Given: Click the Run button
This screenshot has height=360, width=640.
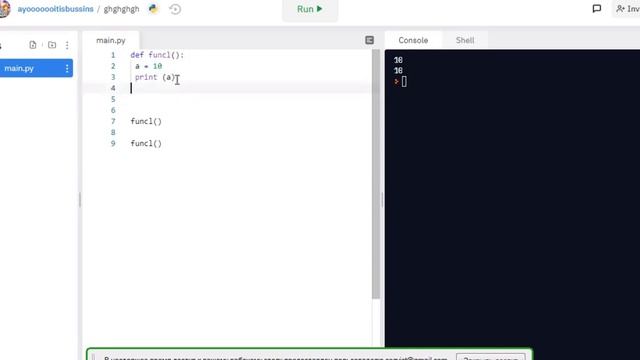Looking at the screenshot, I should point(310,9).
